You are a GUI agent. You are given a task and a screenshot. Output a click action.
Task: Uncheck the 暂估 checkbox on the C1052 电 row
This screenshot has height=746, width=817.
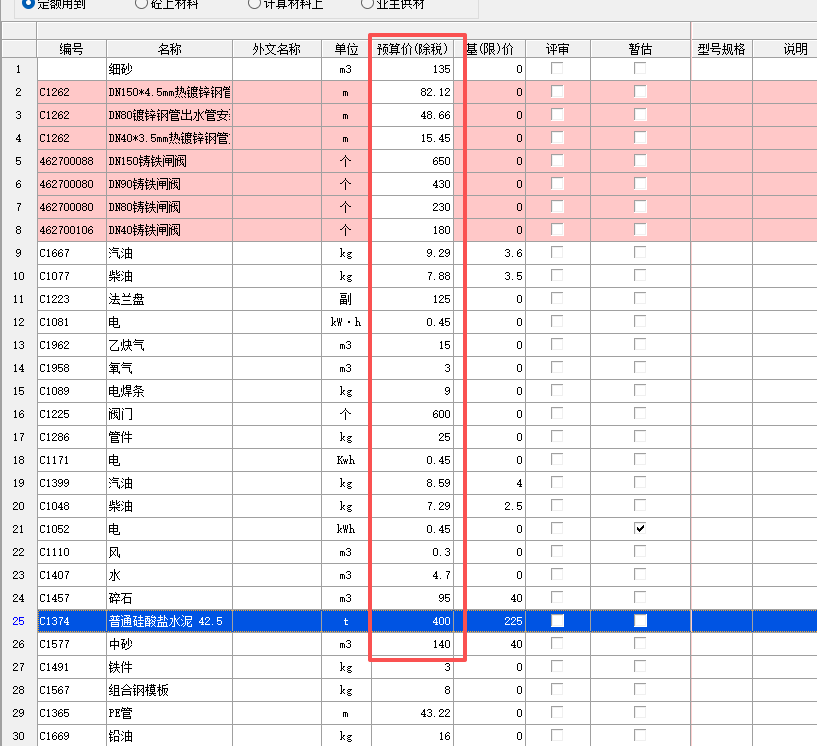point(640,529)
